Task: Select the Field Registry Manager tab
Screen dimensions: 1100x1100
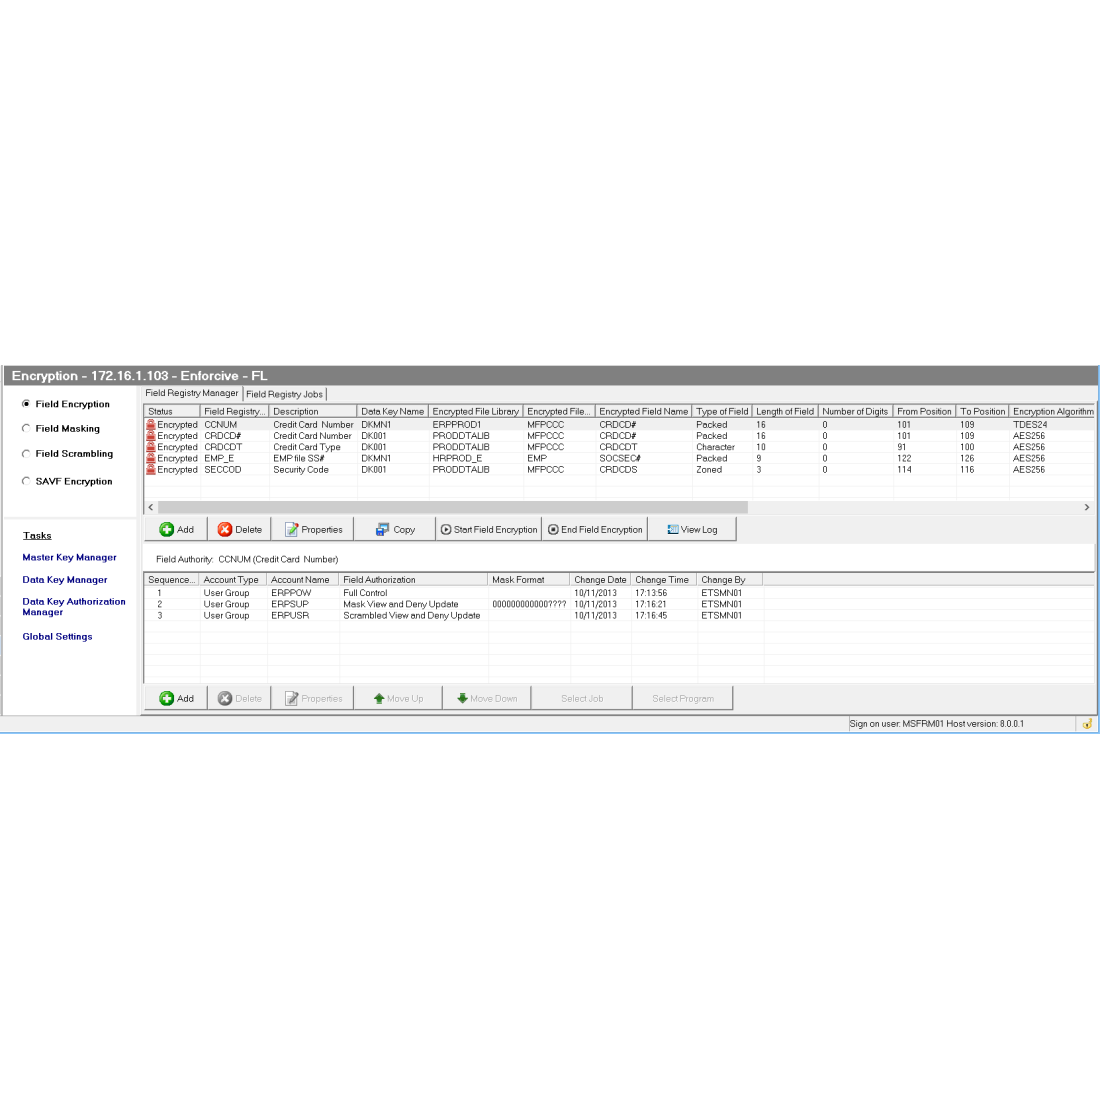Action: coord(191,392)
